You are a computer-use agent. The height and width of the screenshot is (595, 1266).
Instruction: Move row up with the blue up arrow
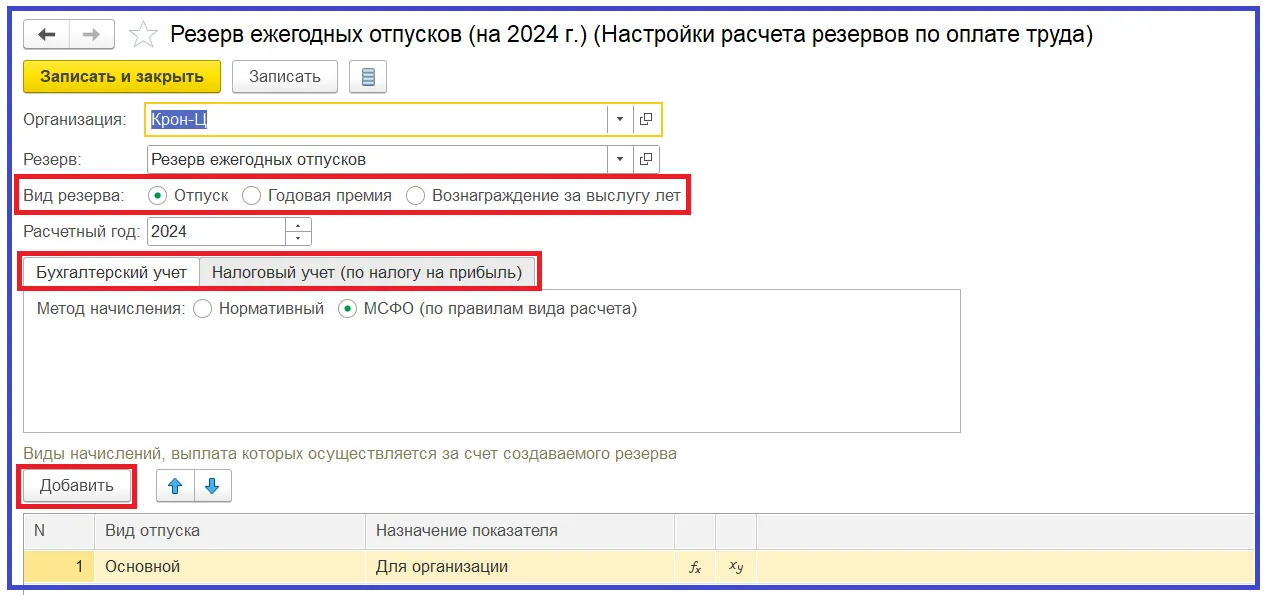[x=176, y=486]
